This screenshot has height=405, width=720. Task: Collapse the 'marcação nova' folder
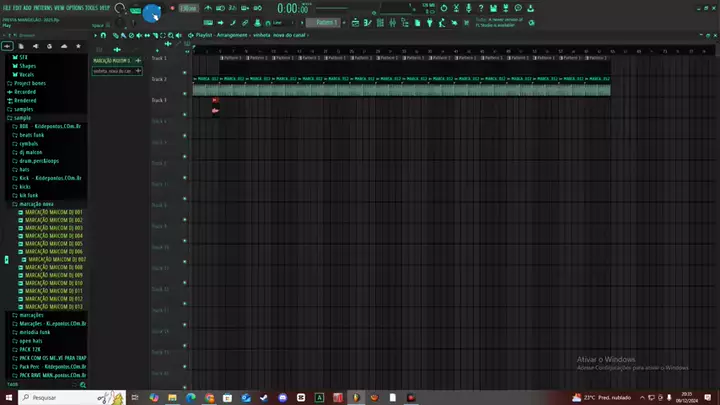click(35, 204)
